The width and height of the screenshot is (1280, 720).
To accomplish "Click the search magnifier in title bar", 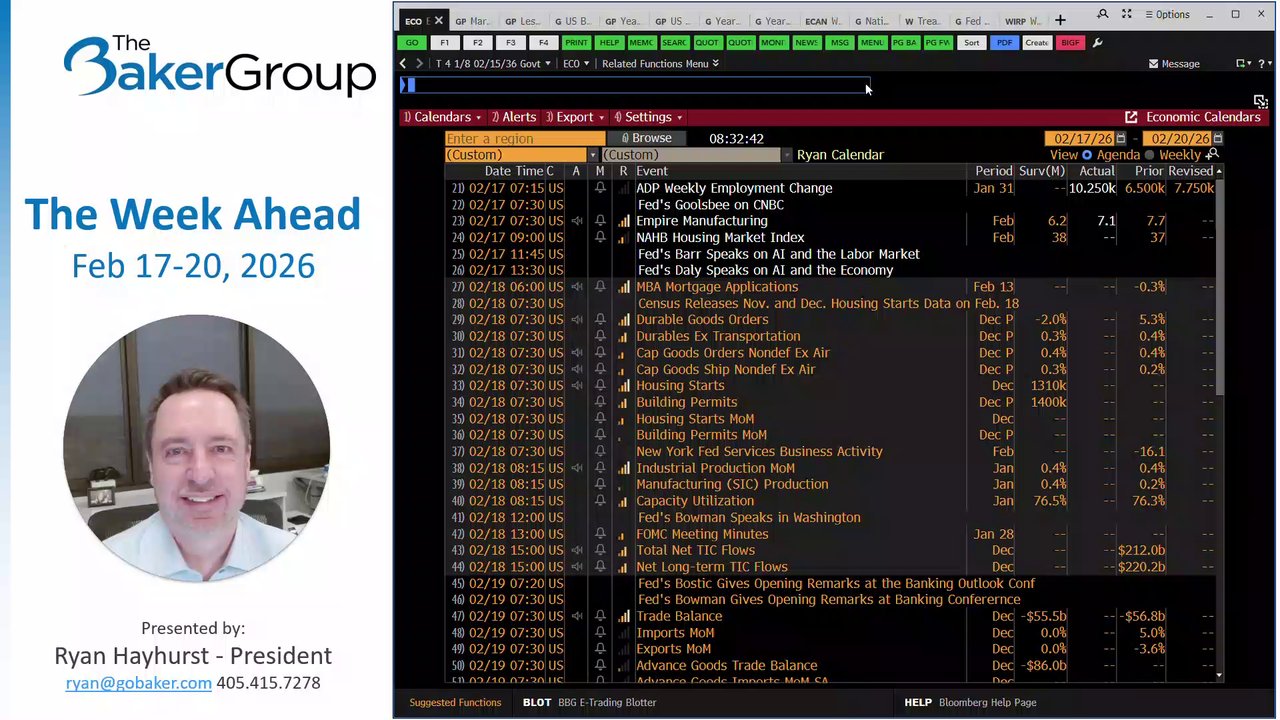I will tap(1103, 15).
